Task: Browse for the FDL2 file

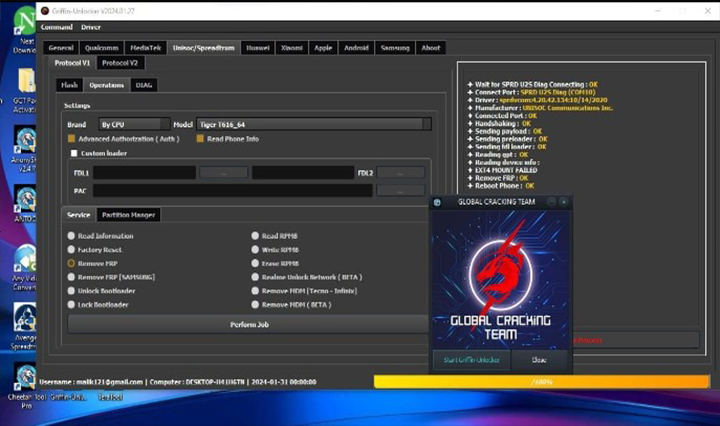Action: click(400, 173)
